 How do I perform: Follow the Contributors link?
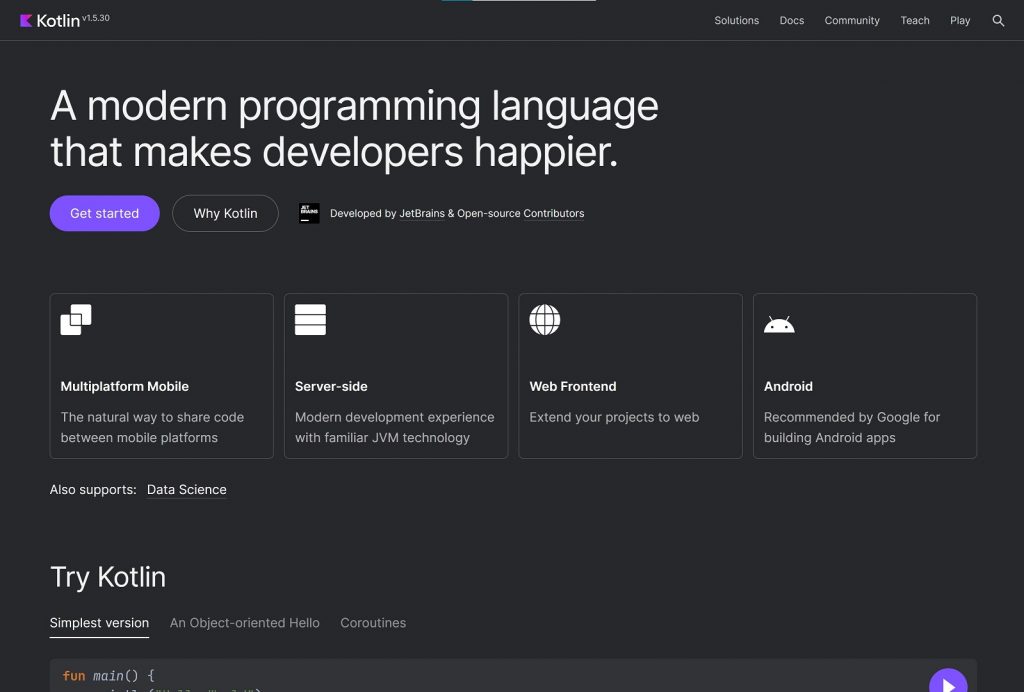554,213
